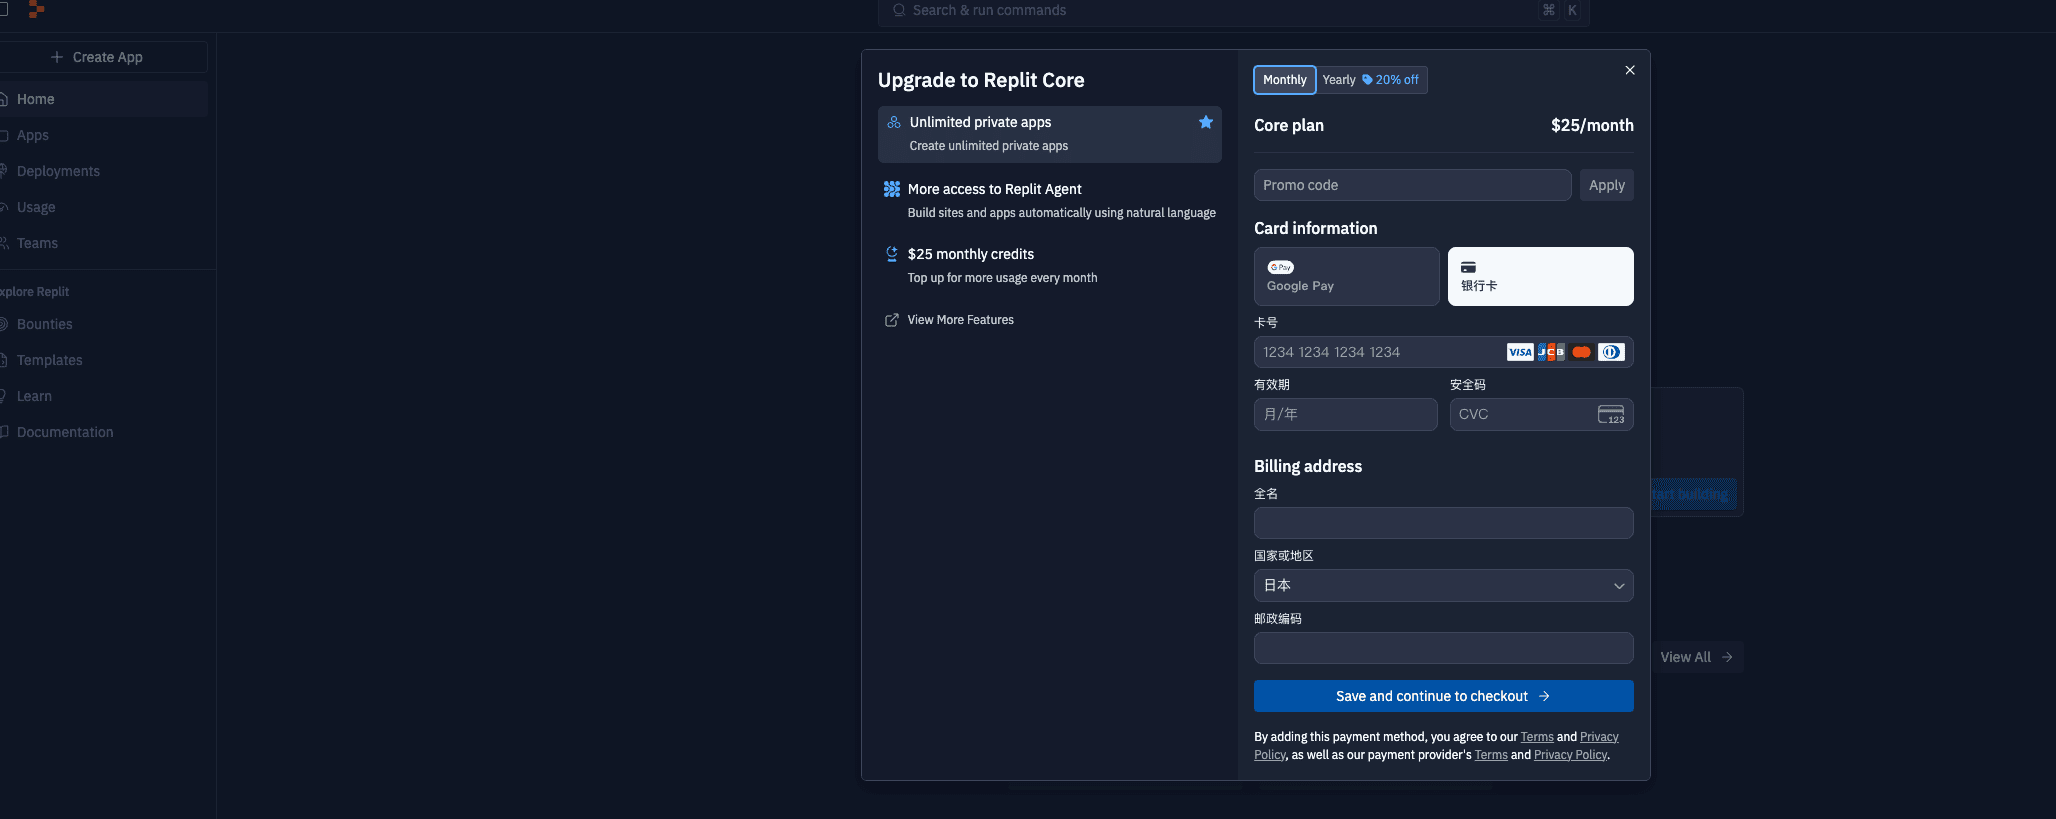Click the Replit logo icon
The width and height of the screenshot is (2056, 819).
[x=36, y=9]
